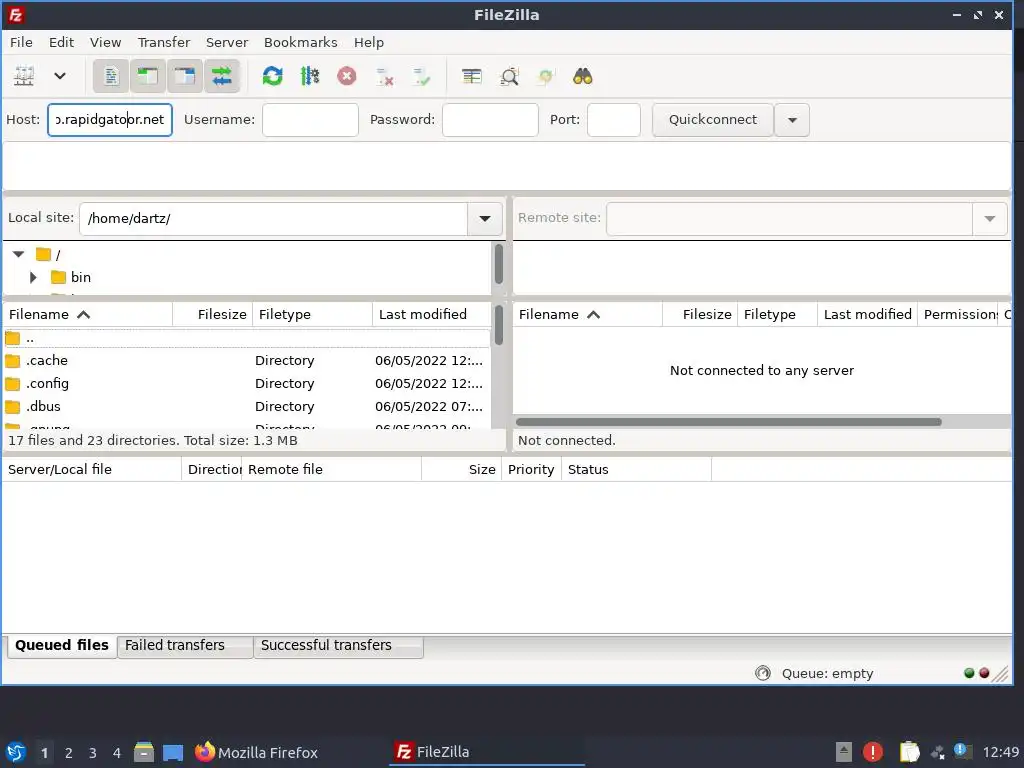Toggle transfer queue display
Screen dimensions: 1024x768
[222, 76]
